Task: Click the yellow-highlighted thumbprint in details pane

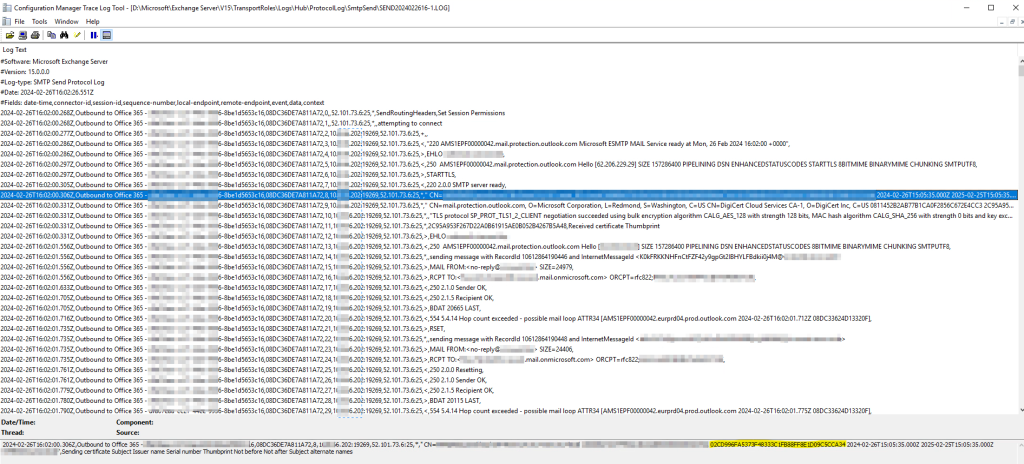Action: click(777, 443)
